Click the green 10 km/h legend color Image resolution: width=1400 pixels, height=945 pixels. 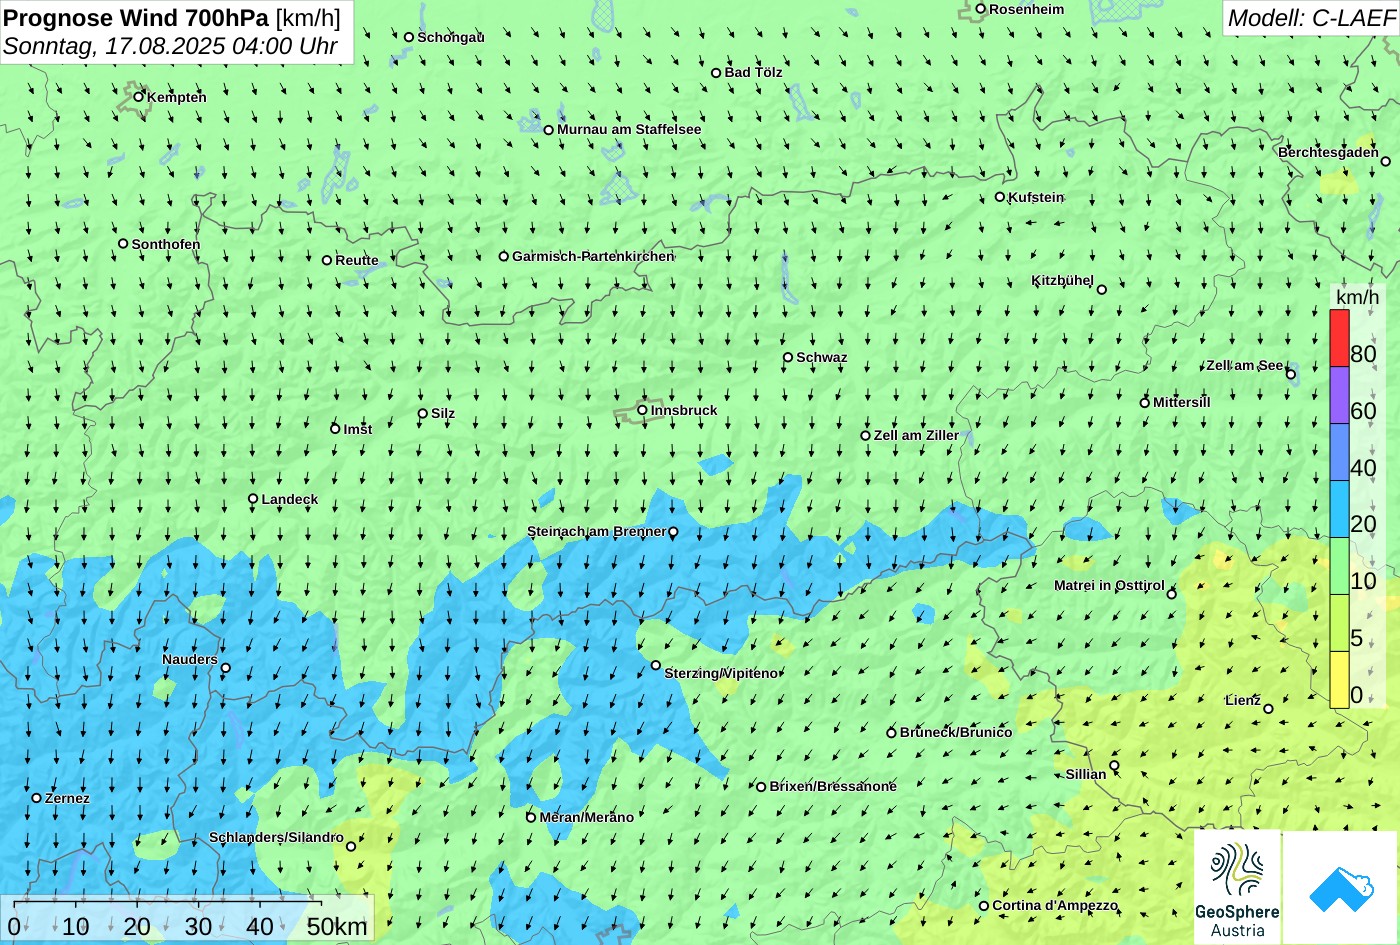1339,566
